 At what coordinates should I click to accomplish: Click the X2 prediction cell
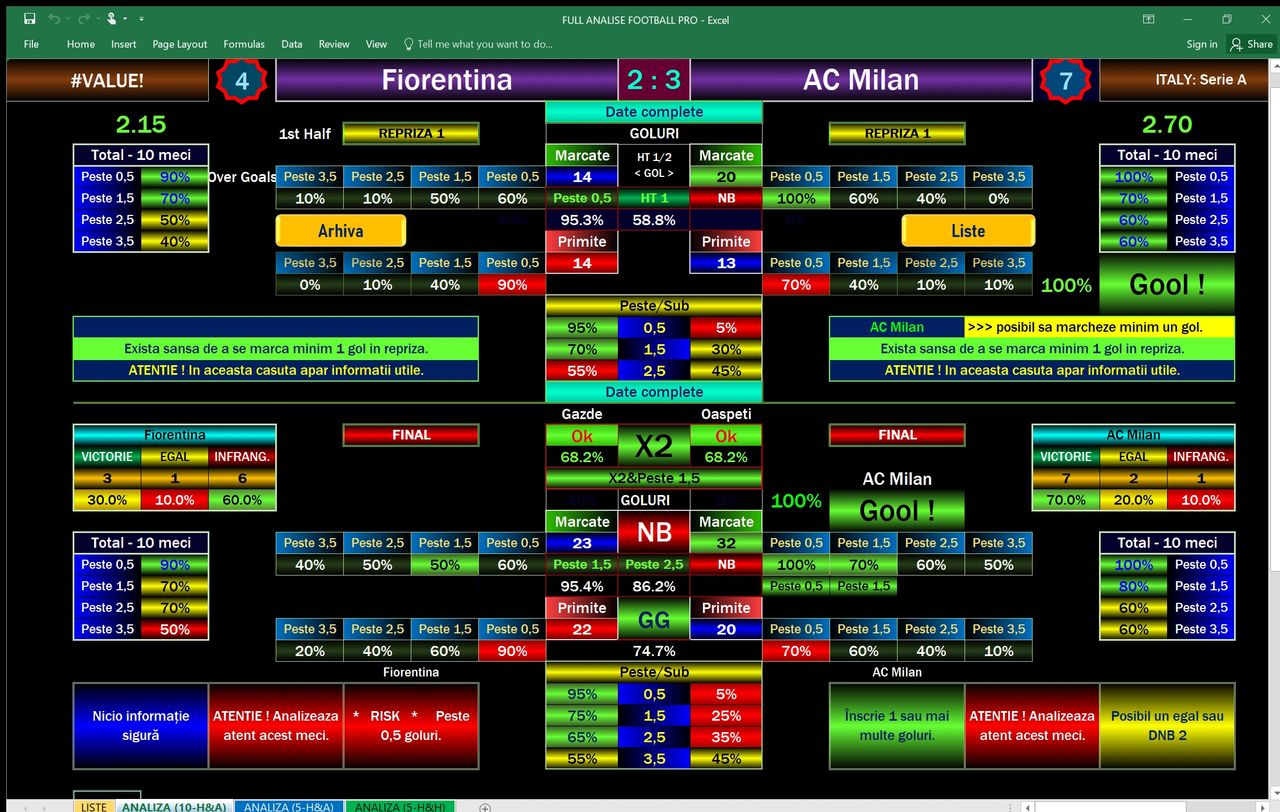(654, 446)
